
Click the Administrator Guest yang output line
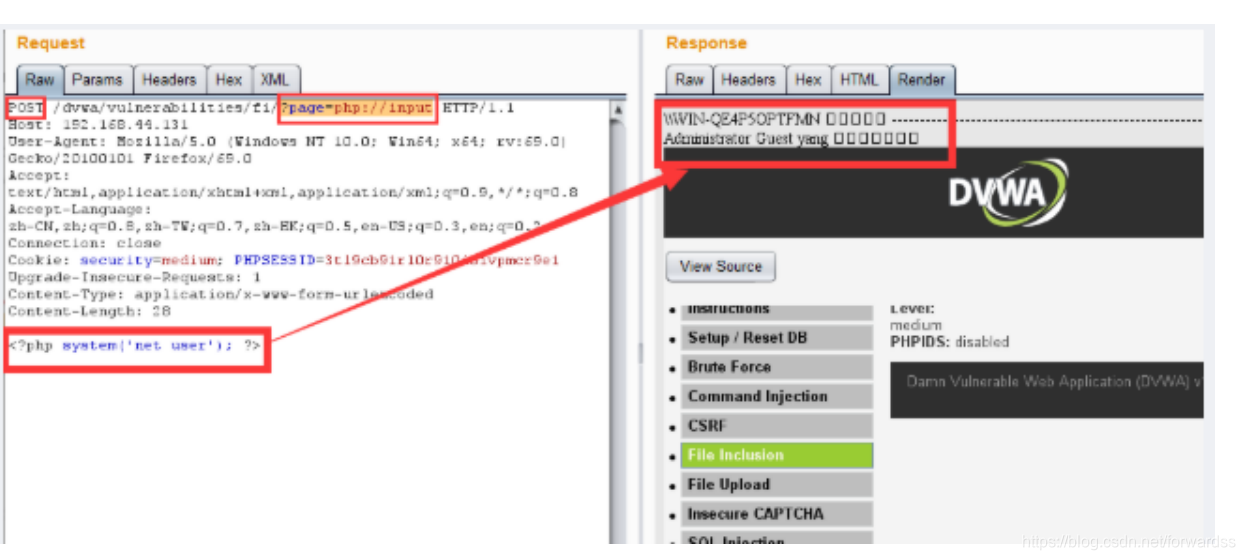click(791, 139)
